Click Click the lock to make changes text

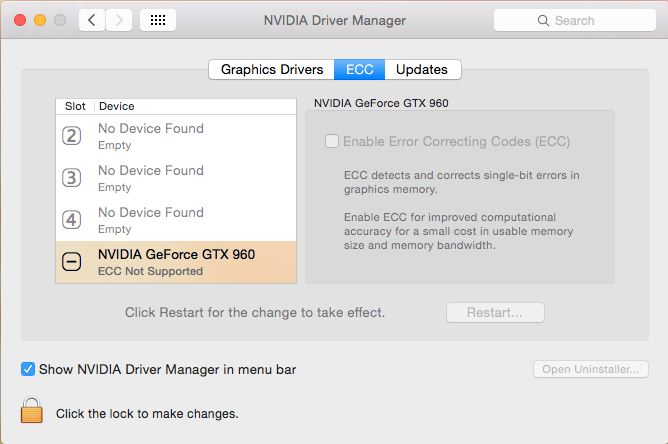pos(147,414)
